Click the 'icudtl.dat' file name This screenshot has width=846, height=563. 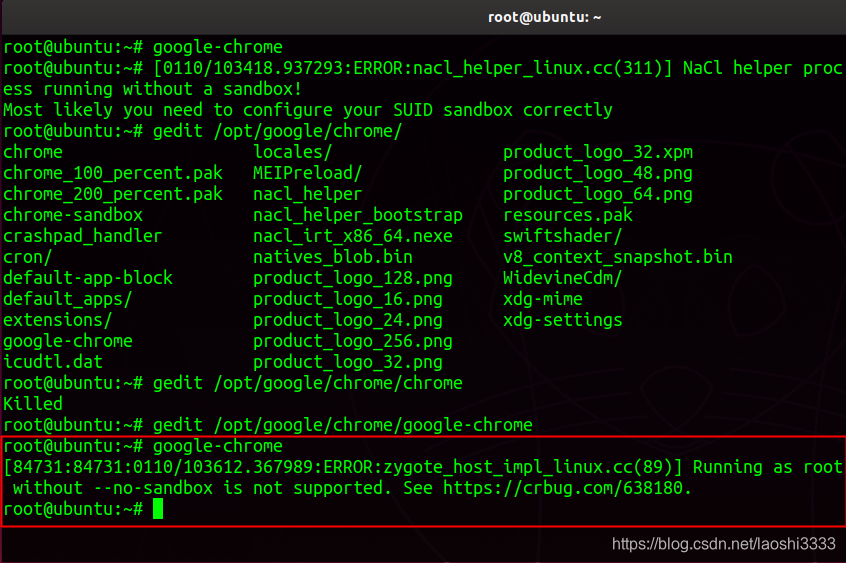53,362
